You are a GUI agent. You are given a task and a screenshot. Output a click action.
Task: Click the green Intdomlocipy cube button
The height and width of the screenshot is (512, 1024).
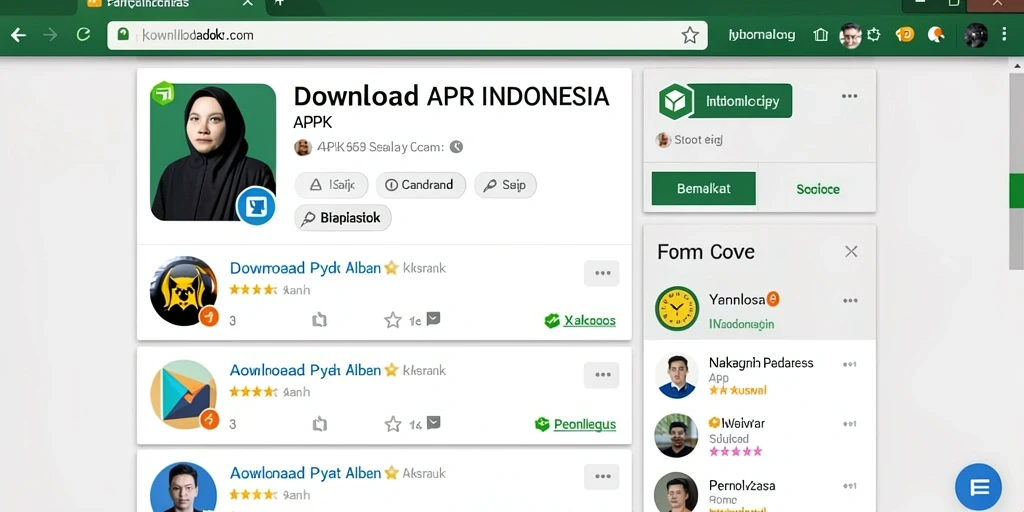coord(725,102)
